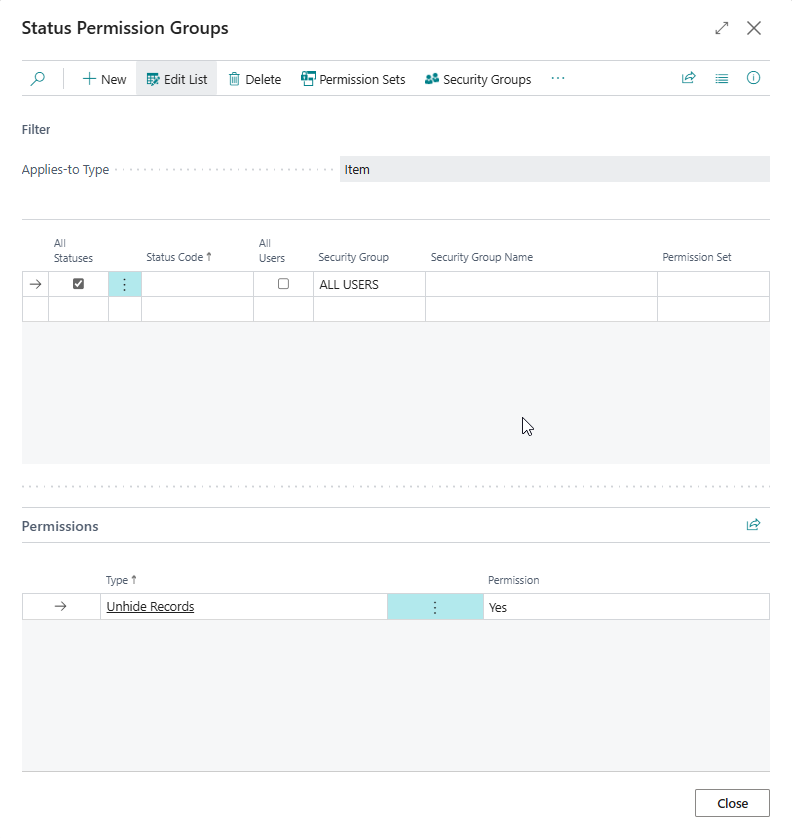The width and height of the screenshot is (792, 838).
Task: Open Security Groups
Action: pyautogui.click(x=478, y=79)
